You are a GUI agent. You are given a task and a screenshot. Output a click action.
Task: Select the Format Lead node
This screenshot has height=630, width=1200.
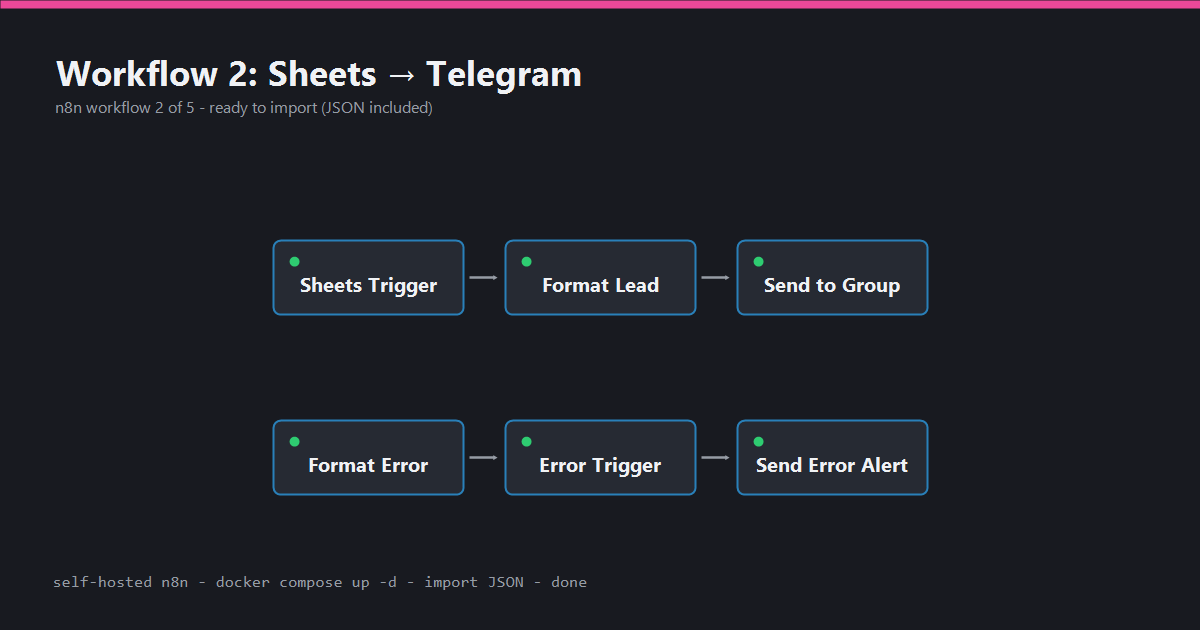click(600, 277)
